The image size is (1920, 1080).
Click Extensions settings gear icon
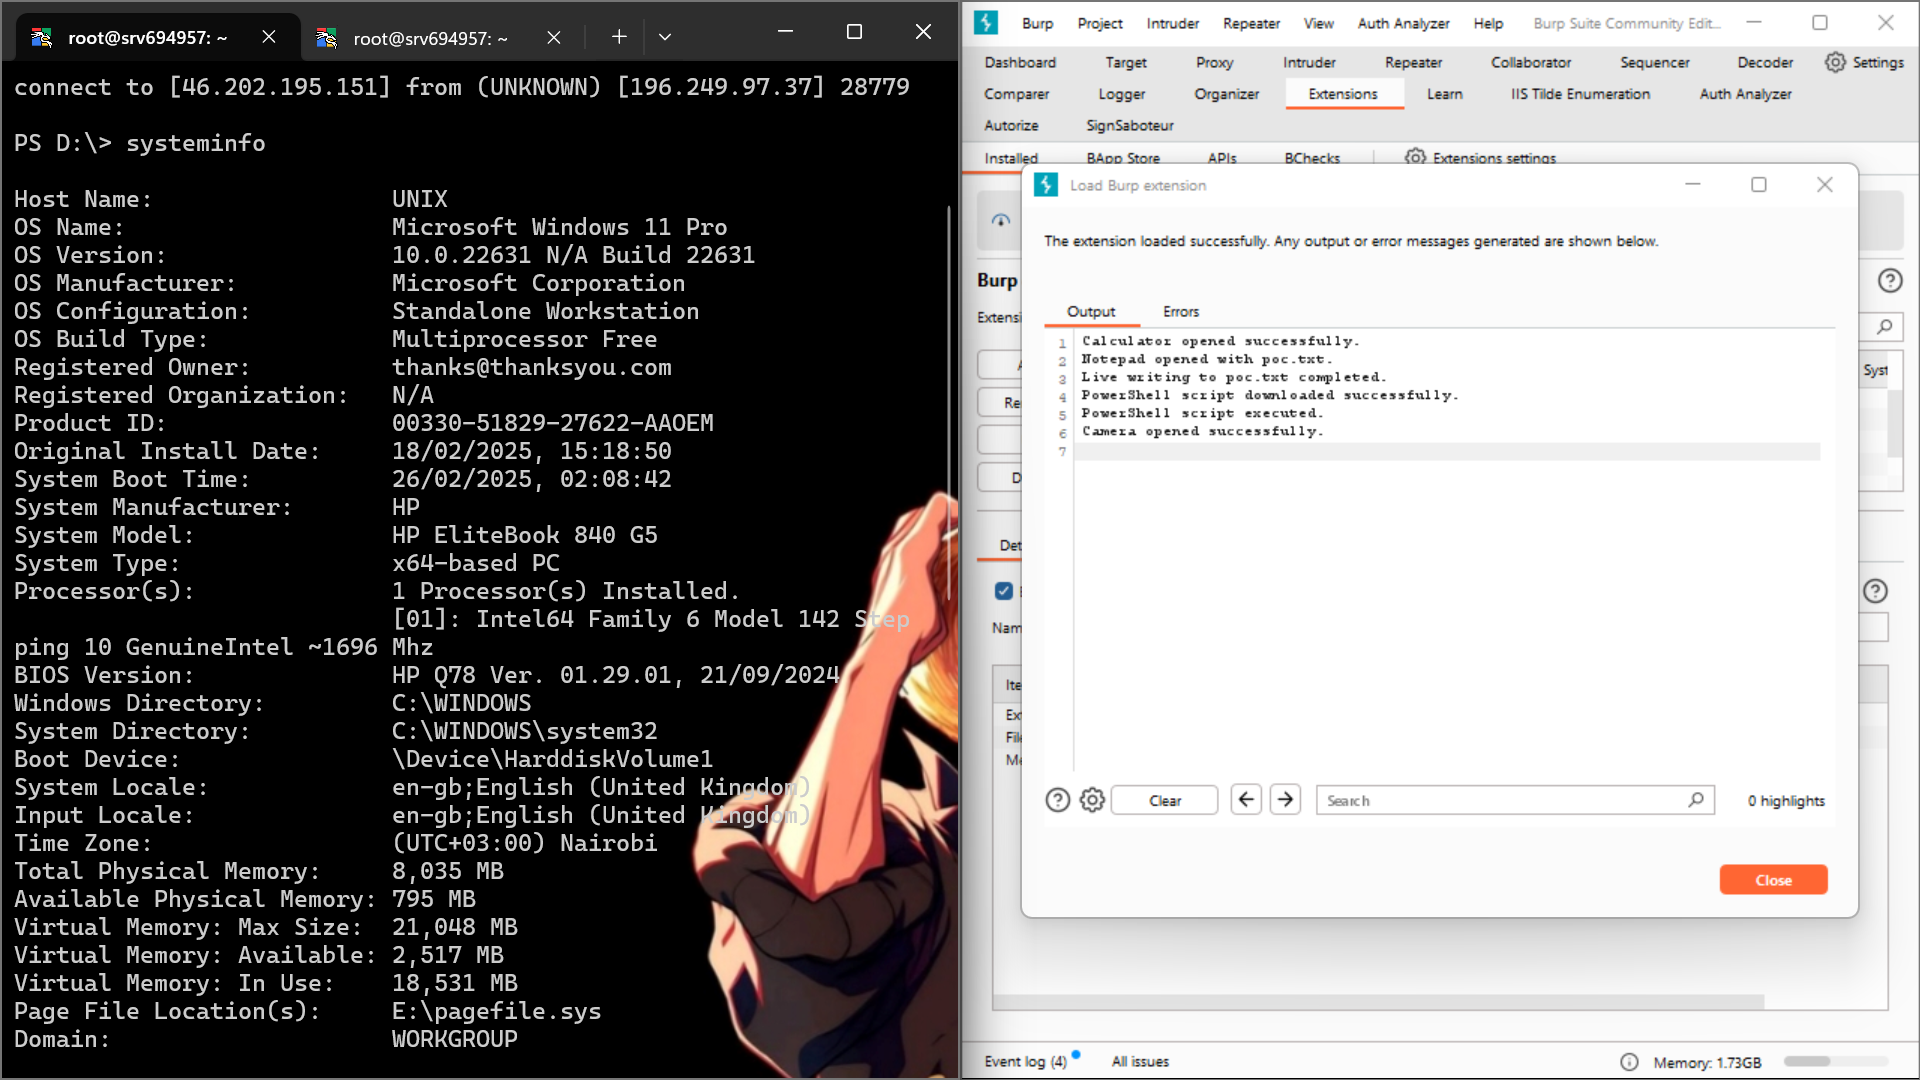point(1415,157)
